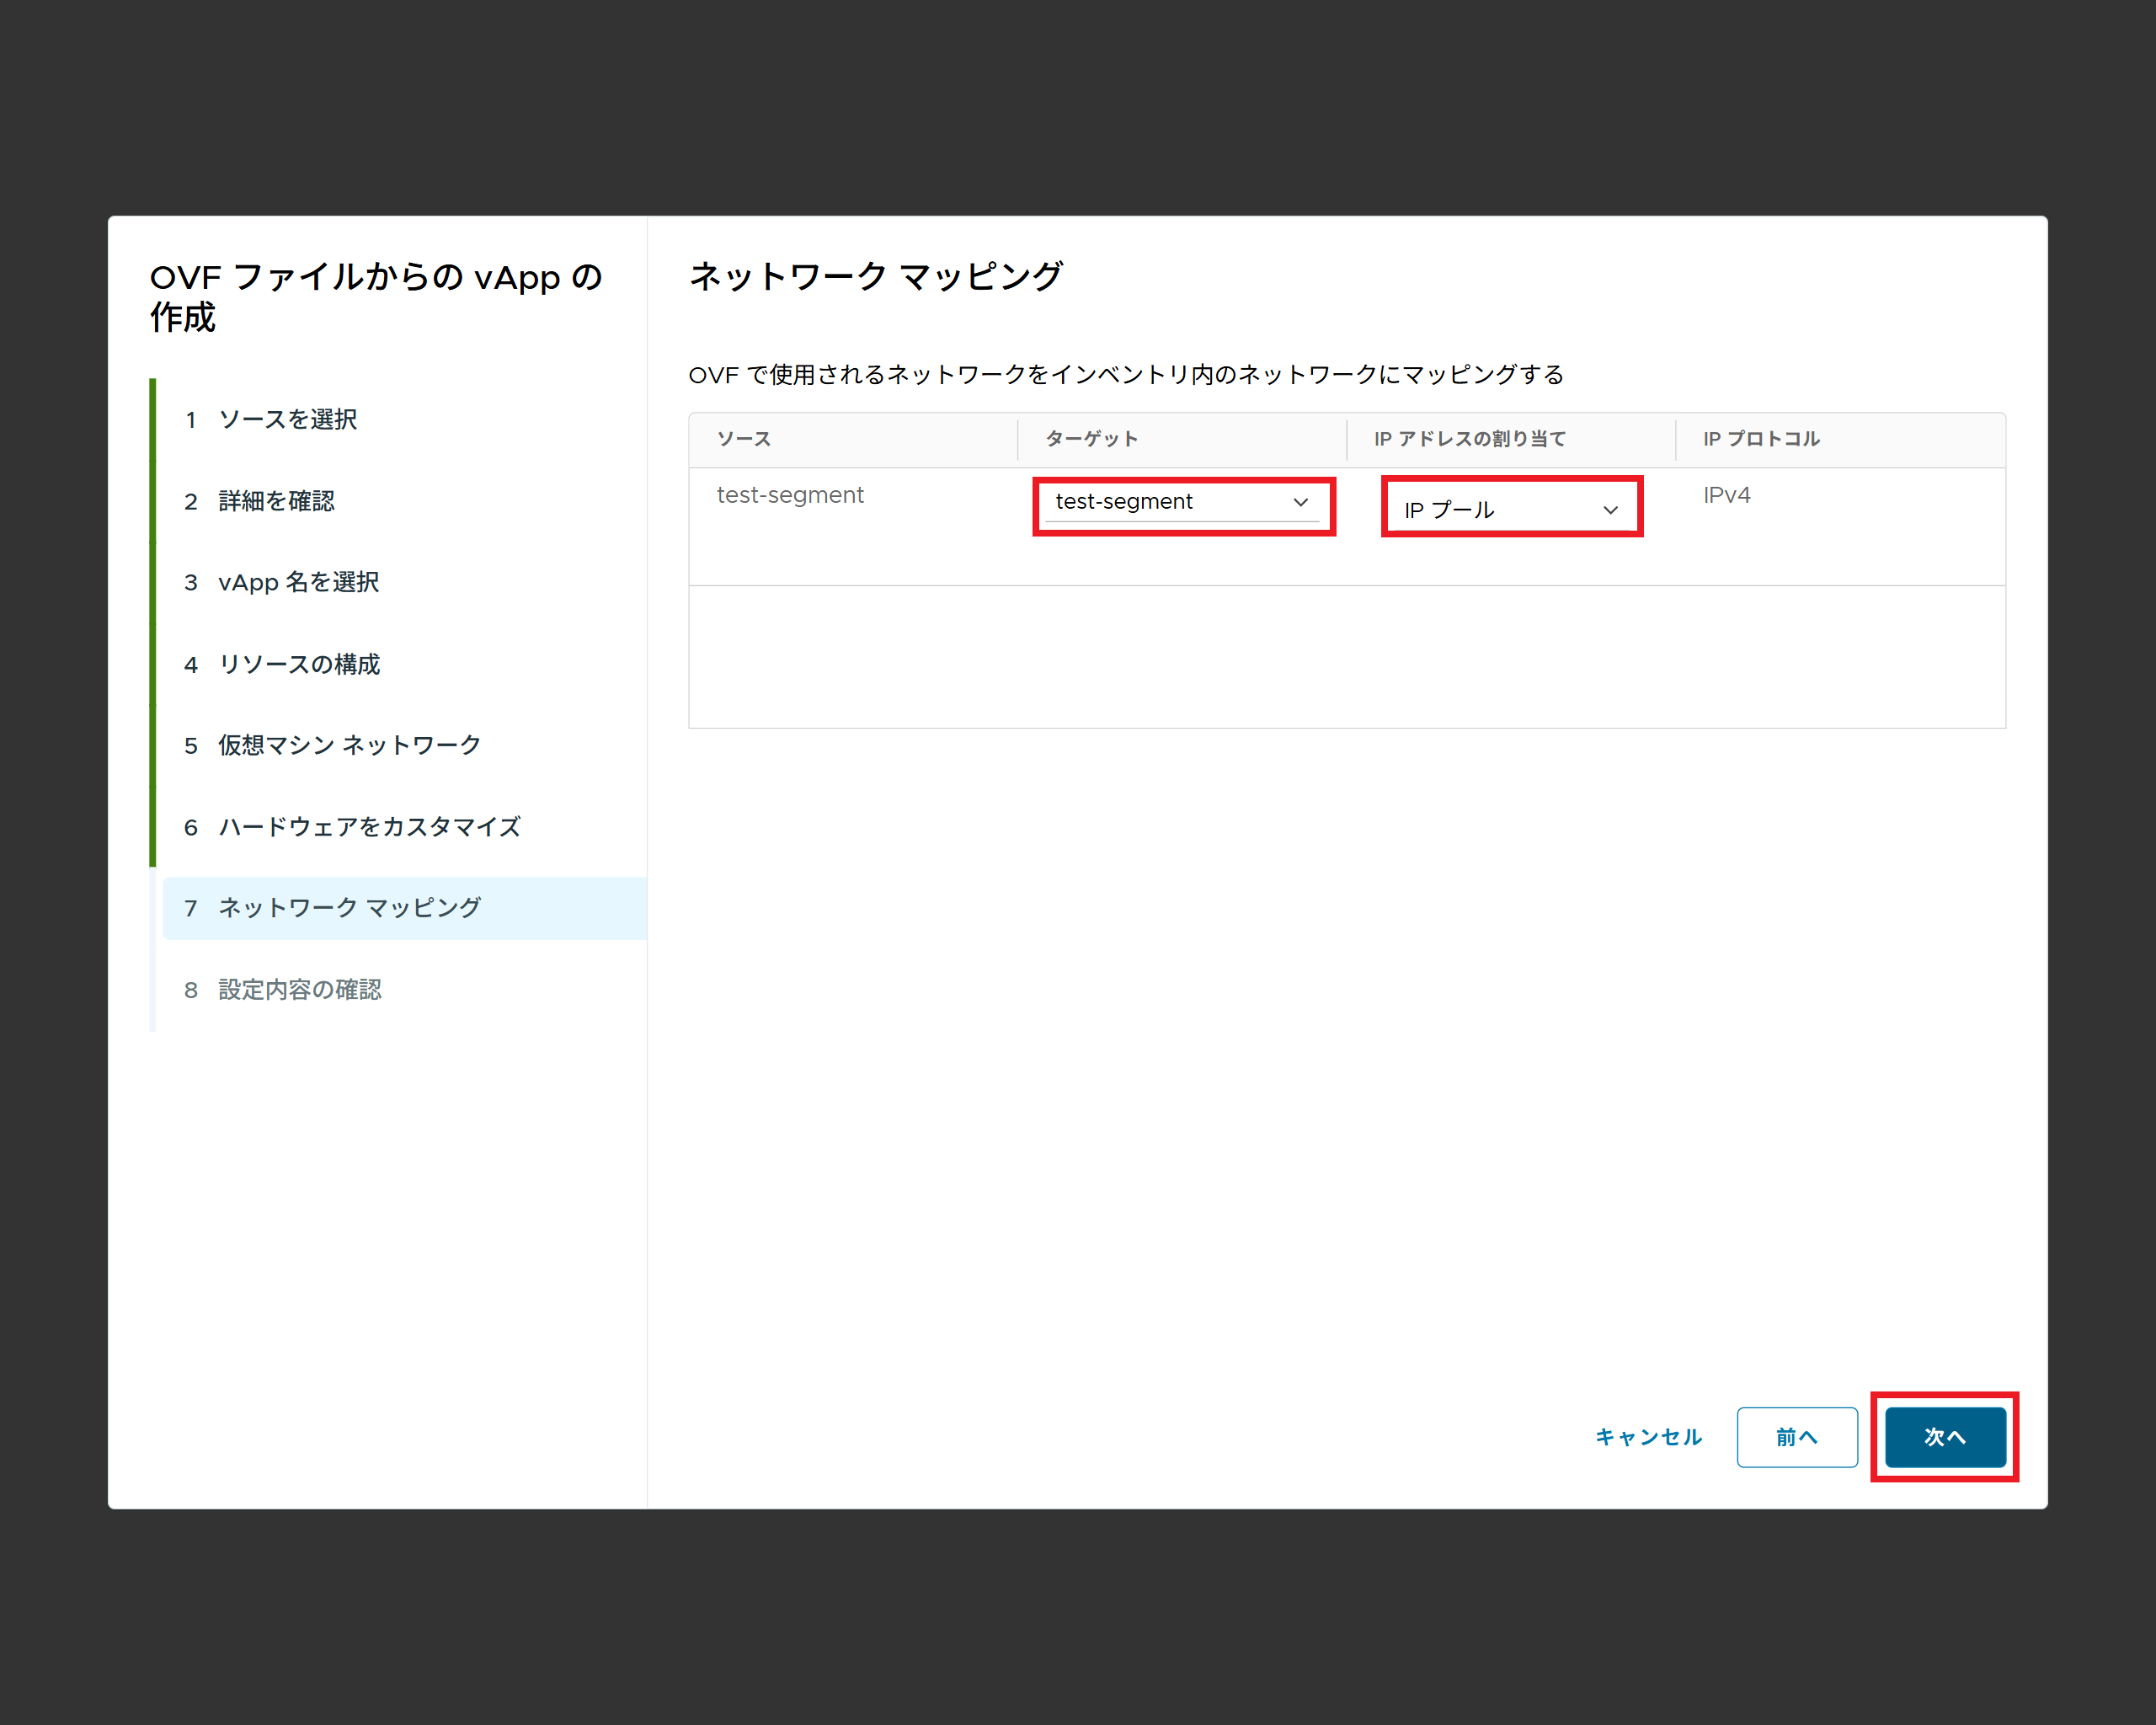Click the キャンセル link
This screenshot has height=1725, width=2156.
click(x=1648, y=1437)
